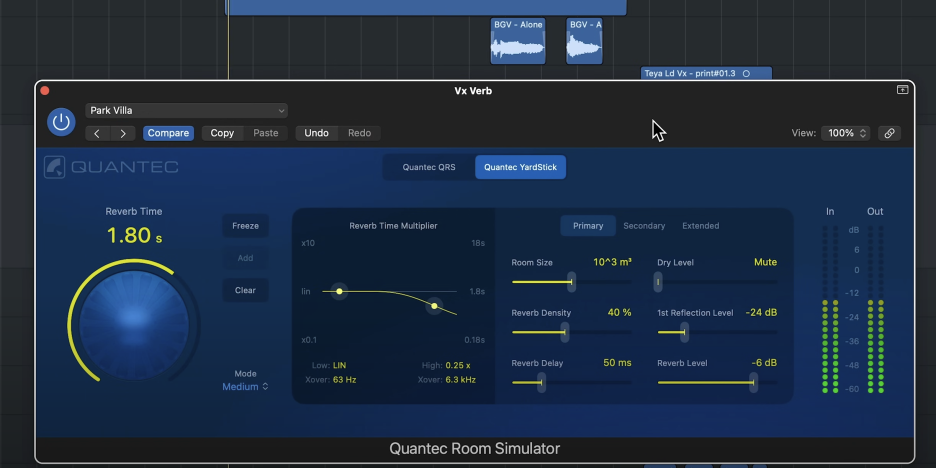
Task: Click the Quantec logo icon
Action: click(54, 167)
